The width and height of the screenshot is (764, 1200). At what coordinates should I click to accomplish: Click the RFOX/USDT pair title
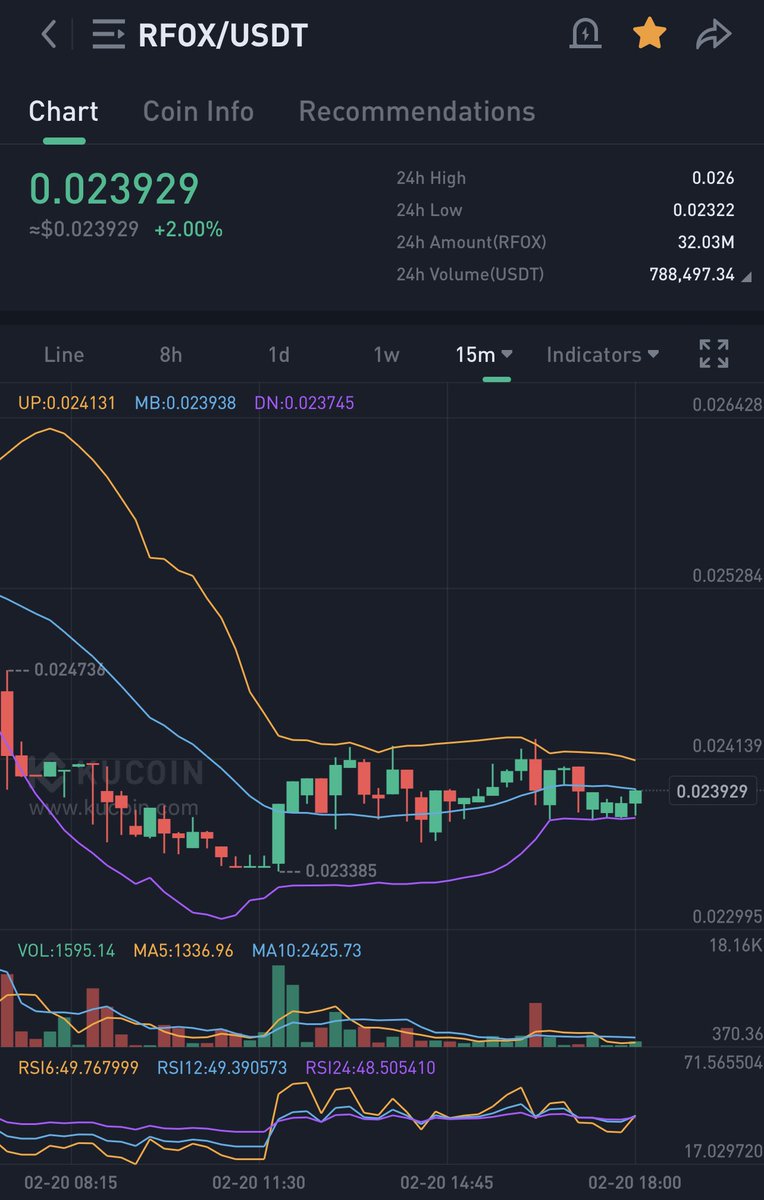coord(222,35)
